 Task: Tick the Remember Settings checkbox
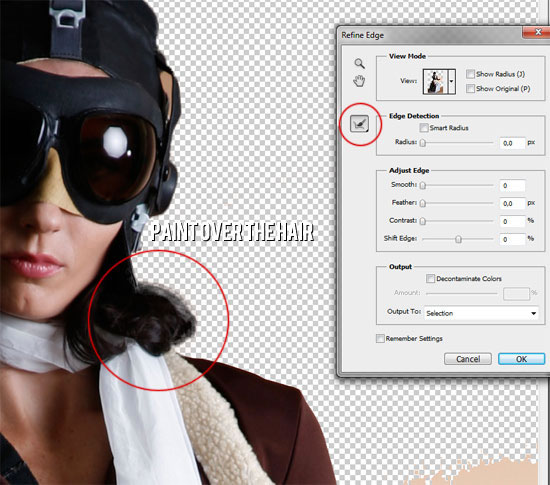[x=380, y=338]
